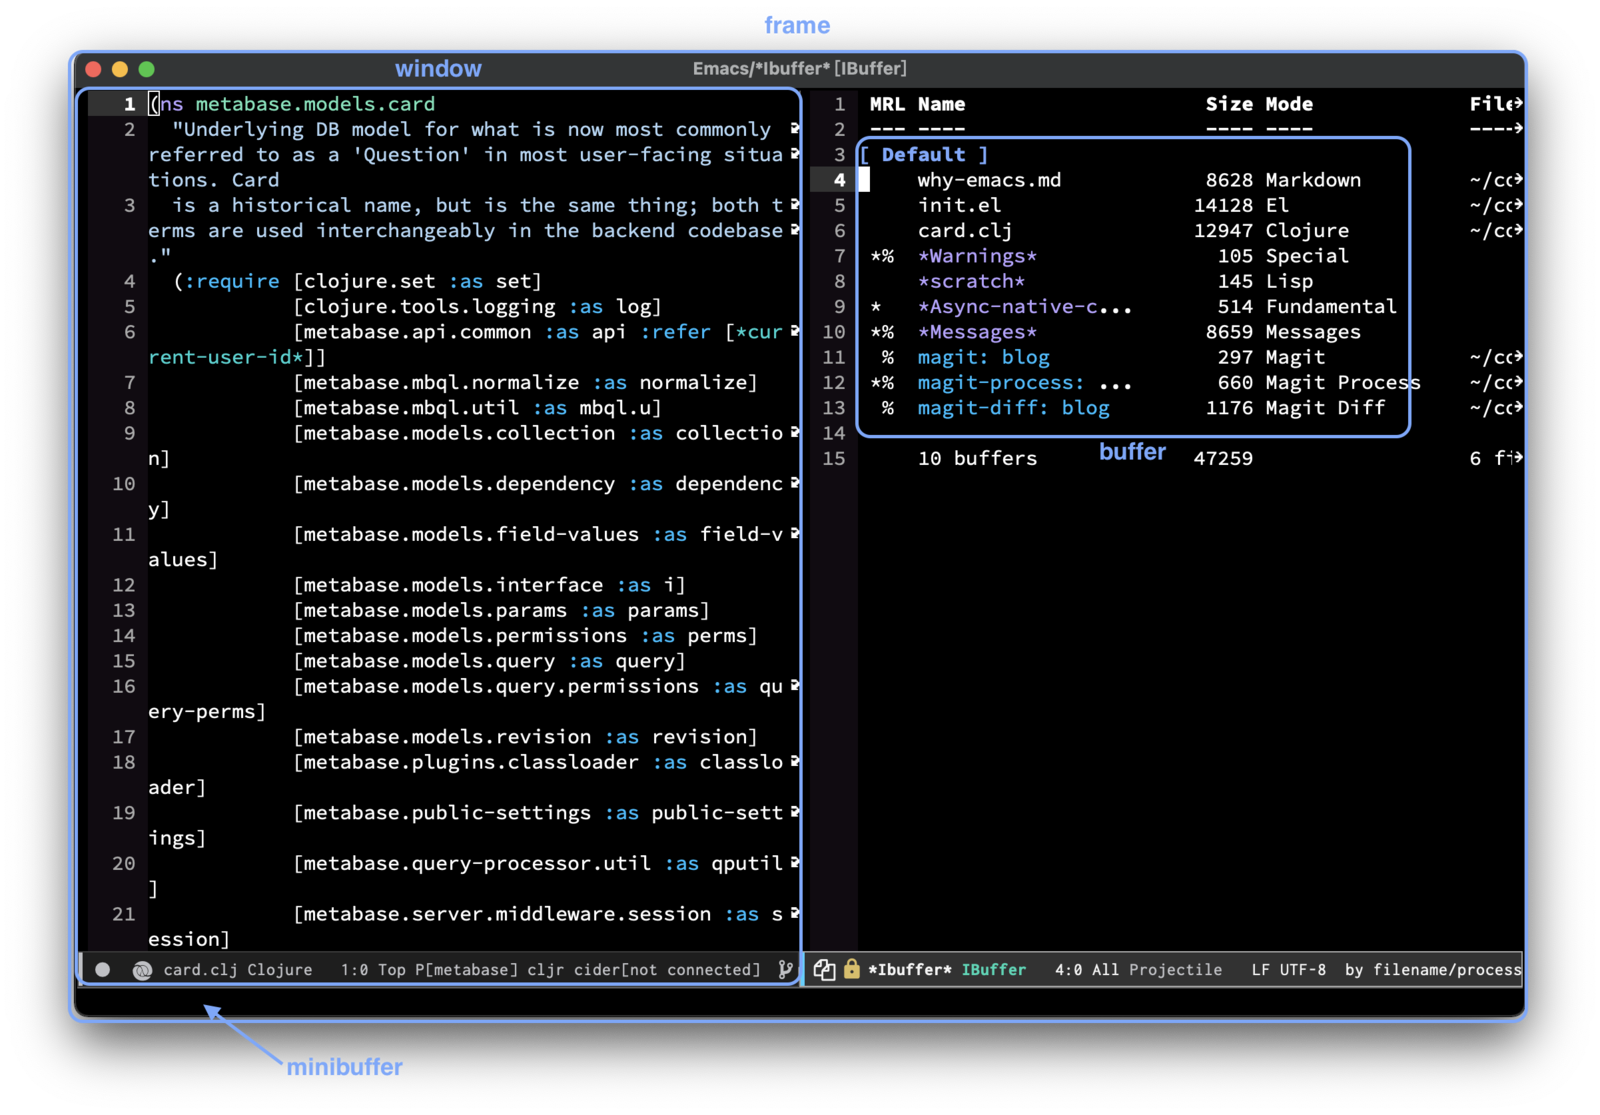Sort buffers by clicking the Mode column header

(x=1289, y=104)
